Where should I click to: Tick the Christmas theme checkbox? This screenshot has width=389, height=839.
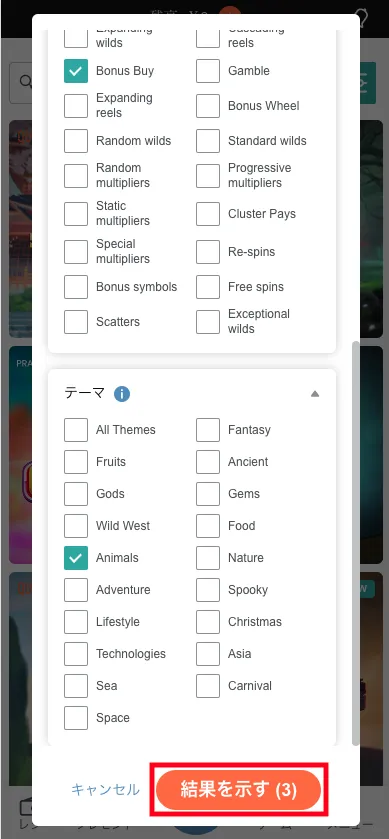coord(208,622)
